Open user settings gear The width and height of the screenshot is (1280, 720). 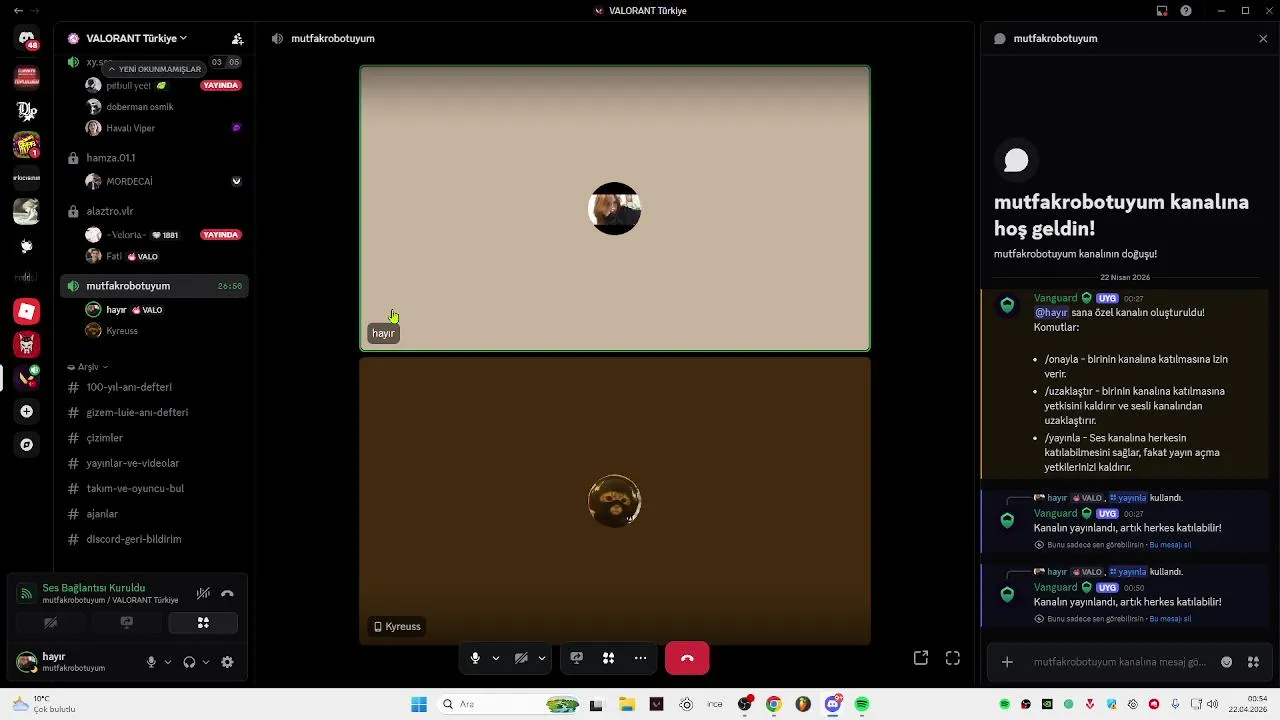pos(227,662)
